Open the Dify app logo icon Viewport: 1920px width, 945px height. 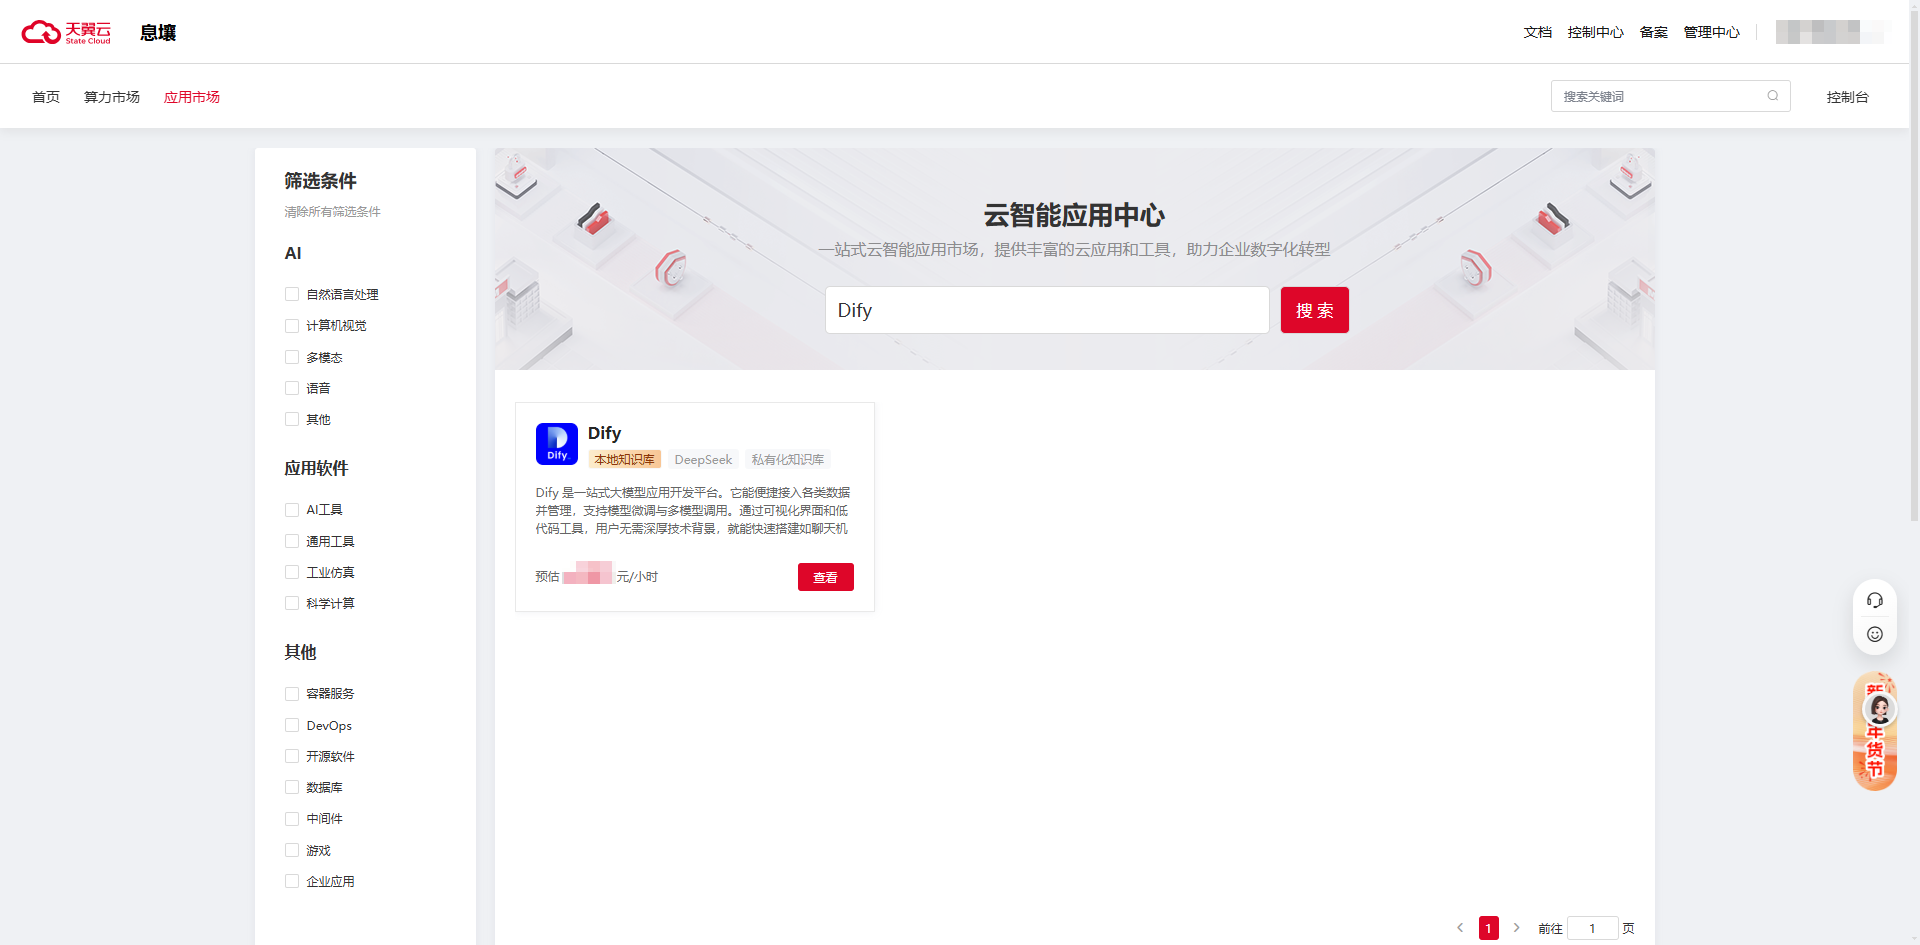click(x=557, y=444)
